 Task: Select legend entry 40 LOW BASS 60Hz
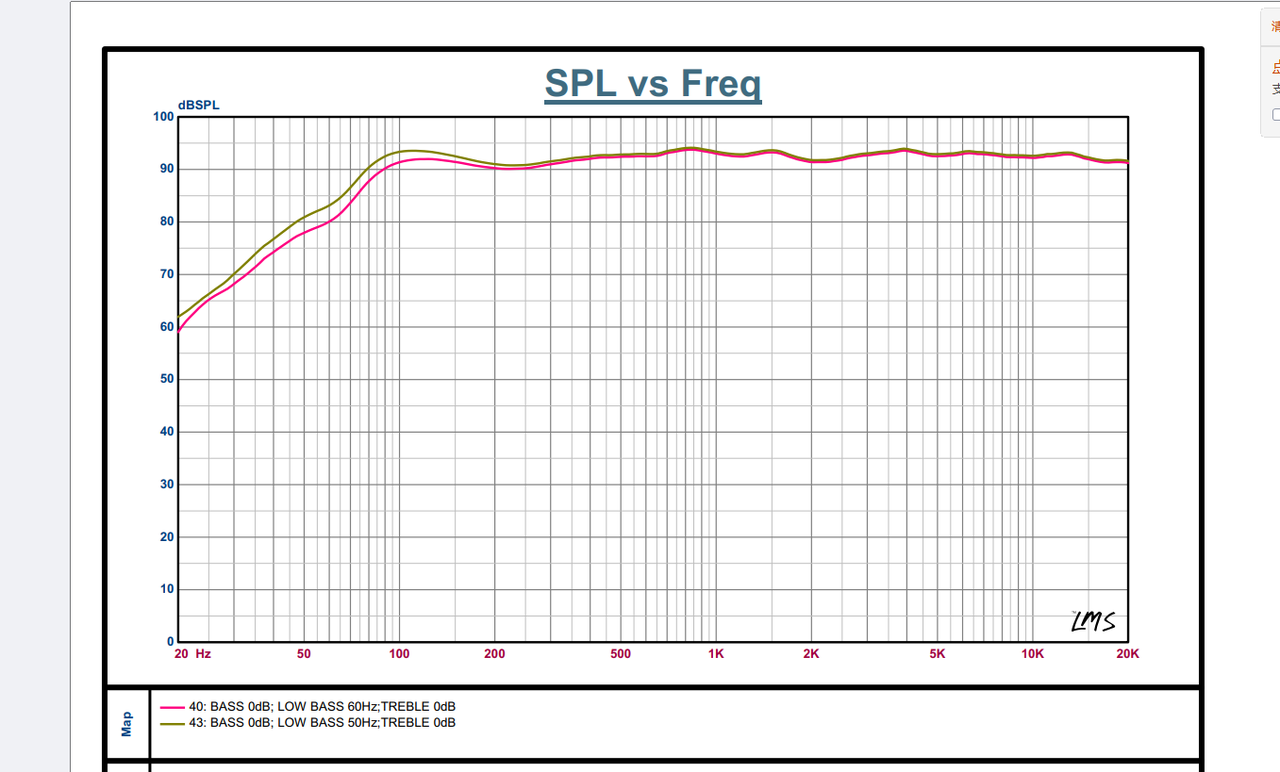click(322, 707)
